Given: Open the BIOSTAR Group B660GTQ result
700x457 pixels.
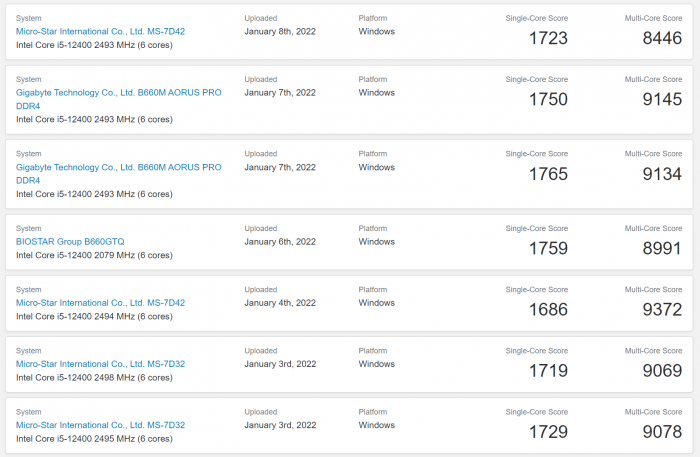Looking at the screenshot, I should [x=70, y=241].
